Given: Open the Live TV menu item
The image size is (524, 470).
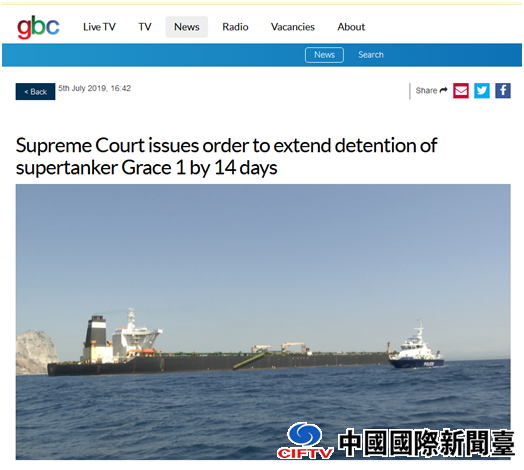Looking at the screenshot, I should coord(99,27).
